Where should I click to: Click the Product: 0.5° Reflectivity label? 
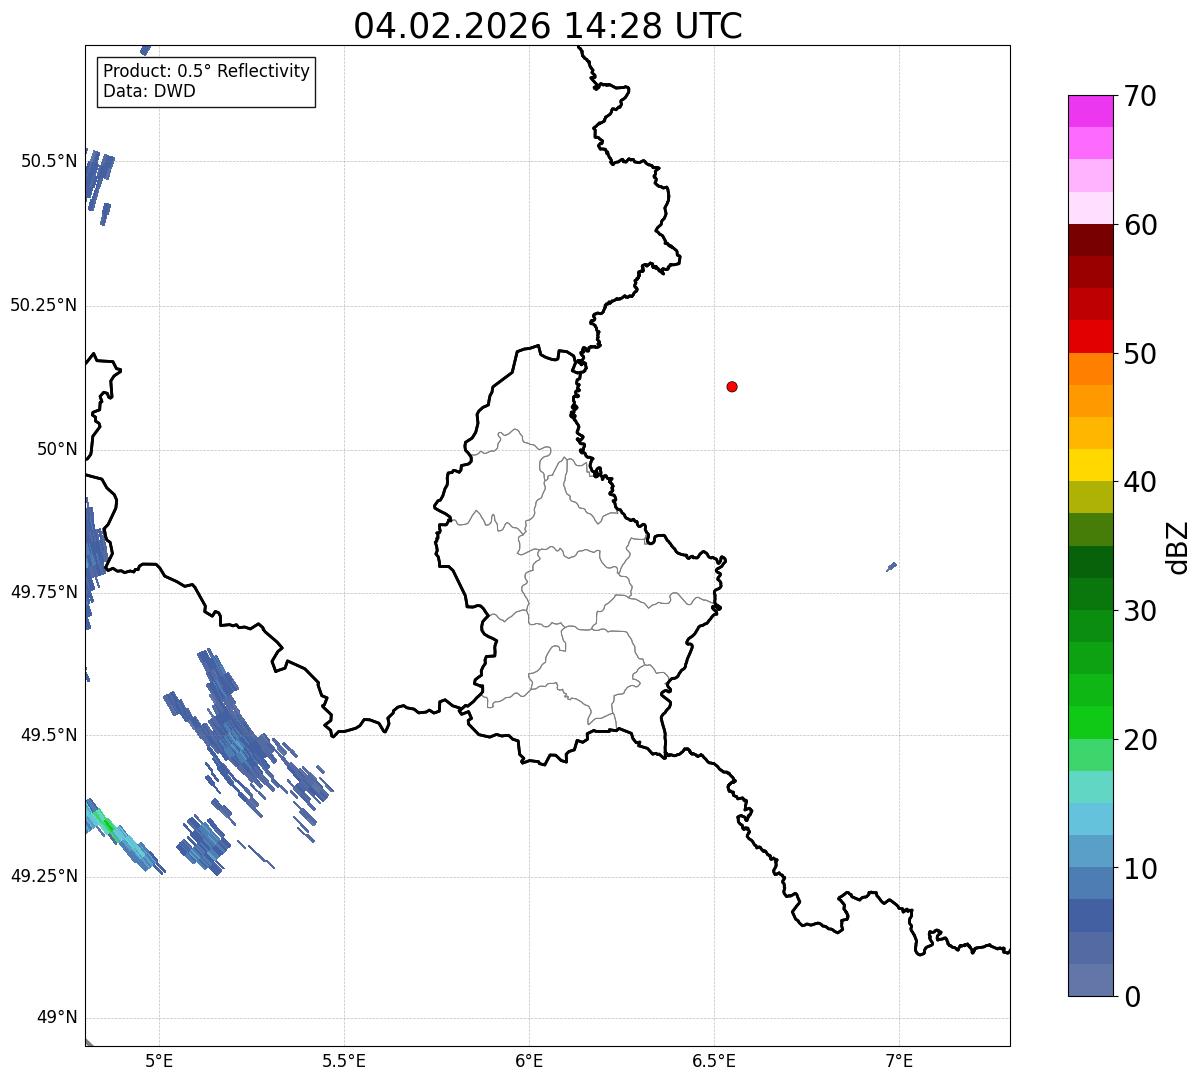point(206,72)
